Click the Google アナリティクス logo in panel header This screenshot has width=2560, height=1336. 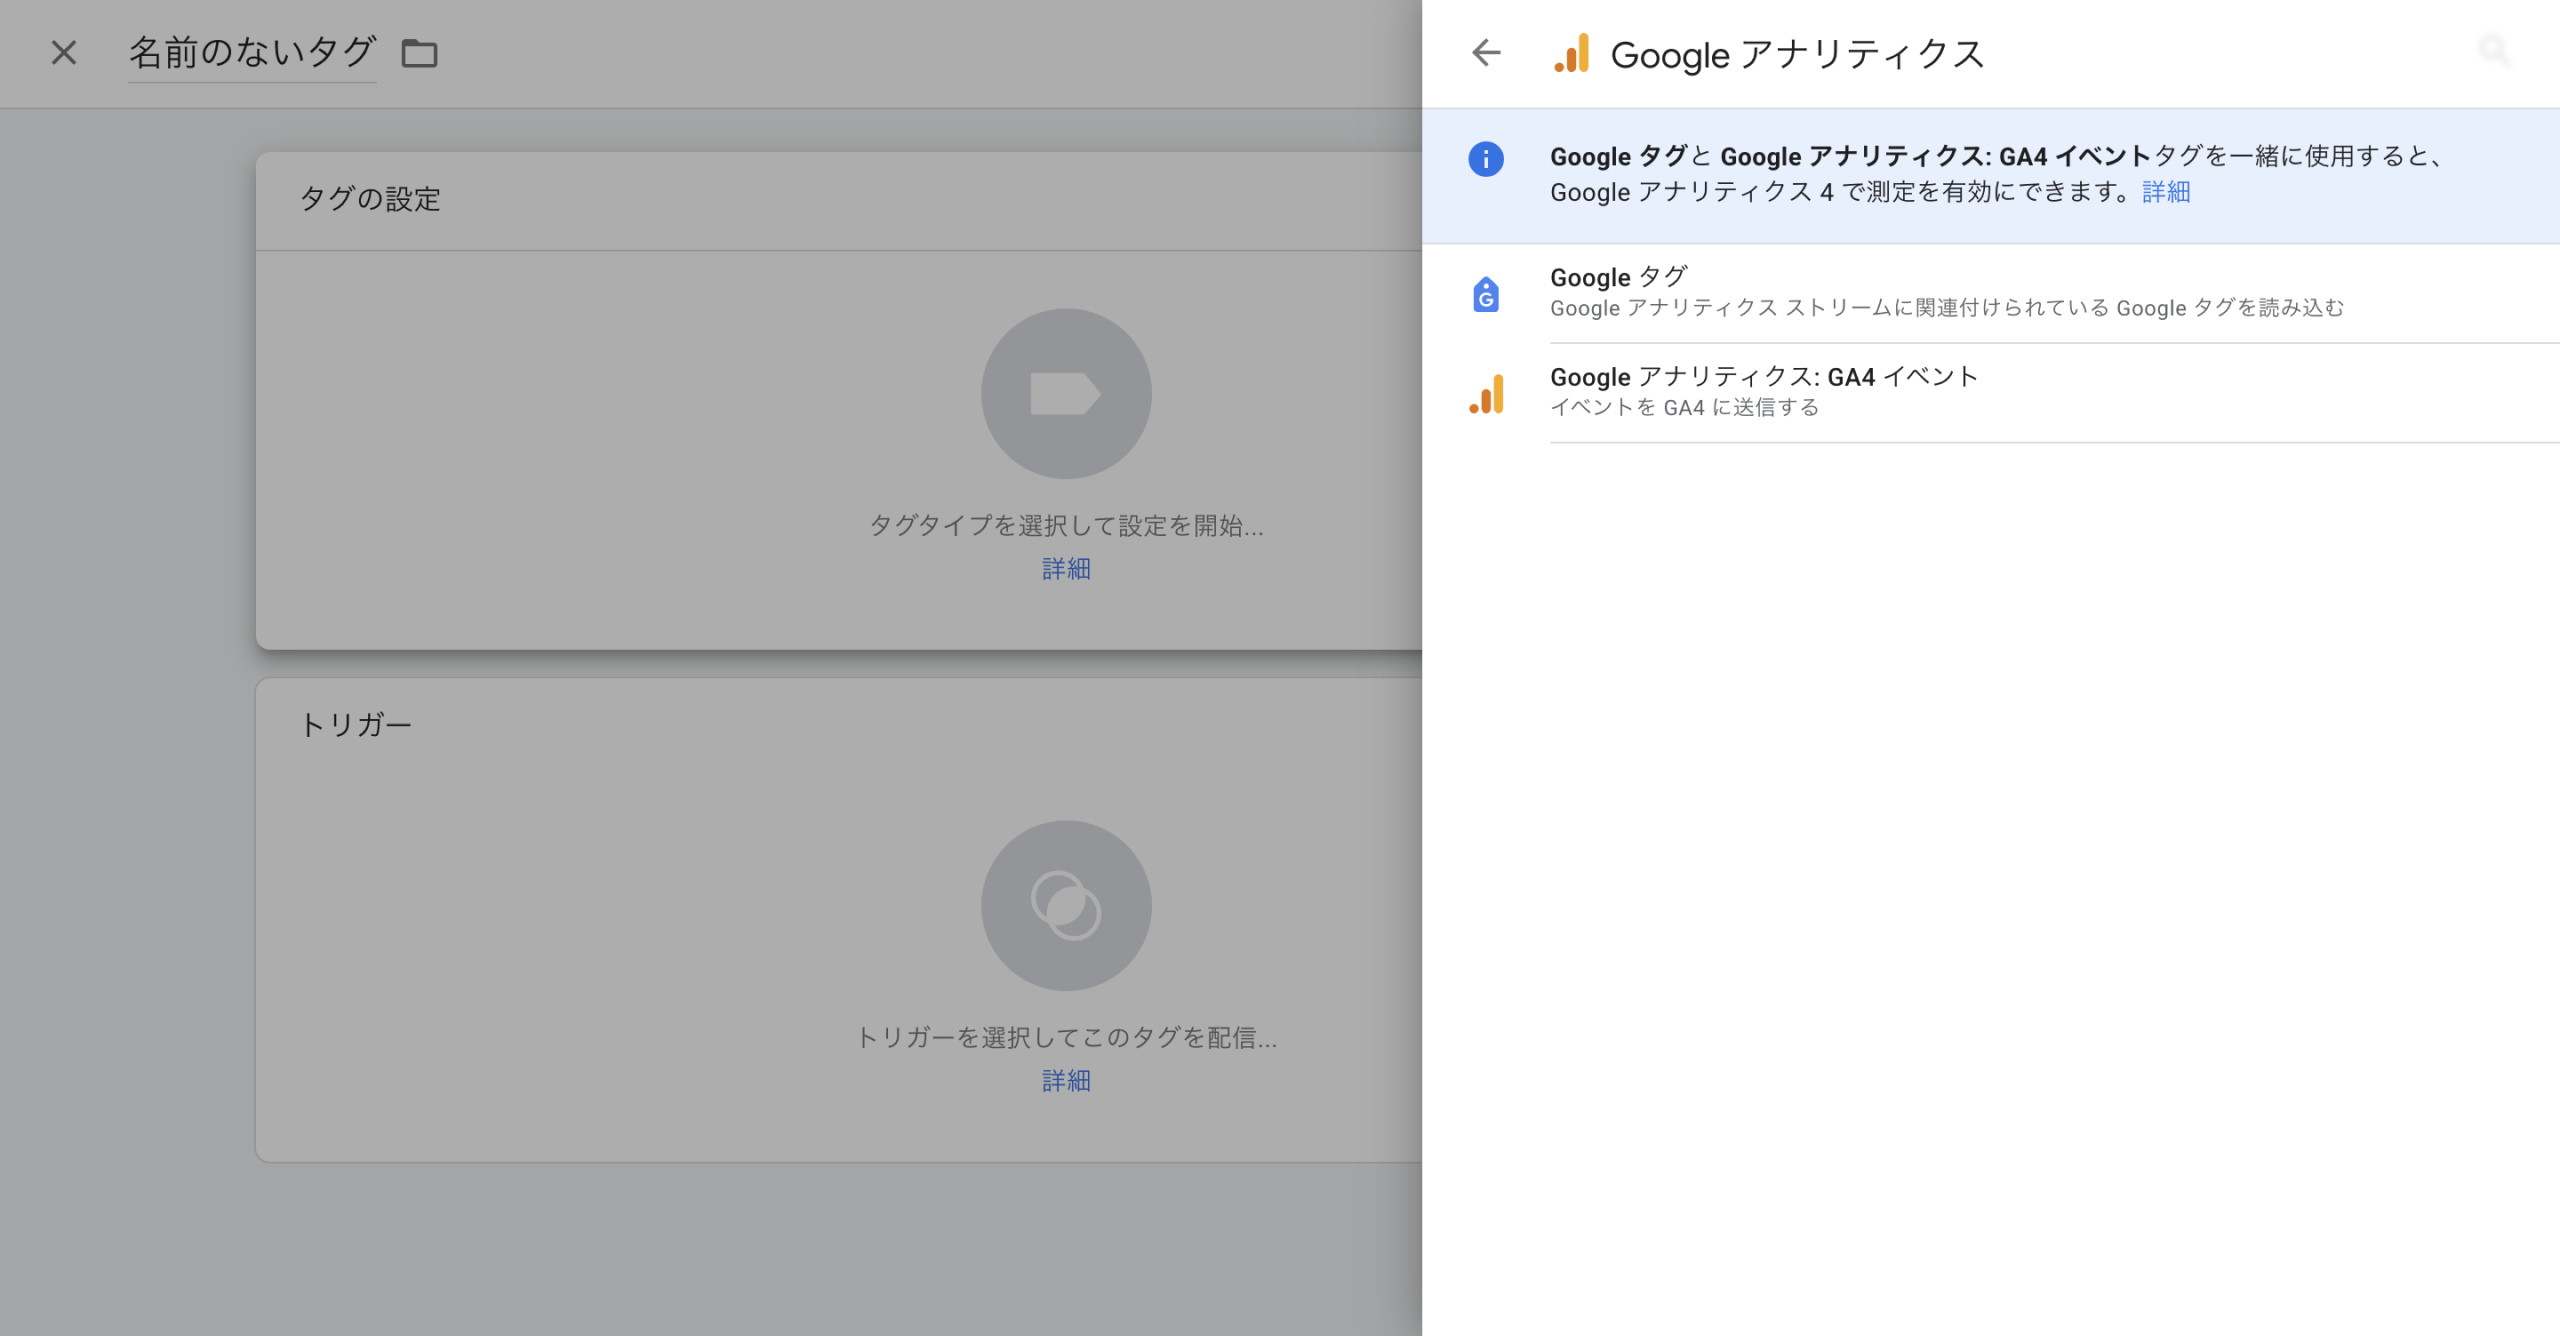1572,54
